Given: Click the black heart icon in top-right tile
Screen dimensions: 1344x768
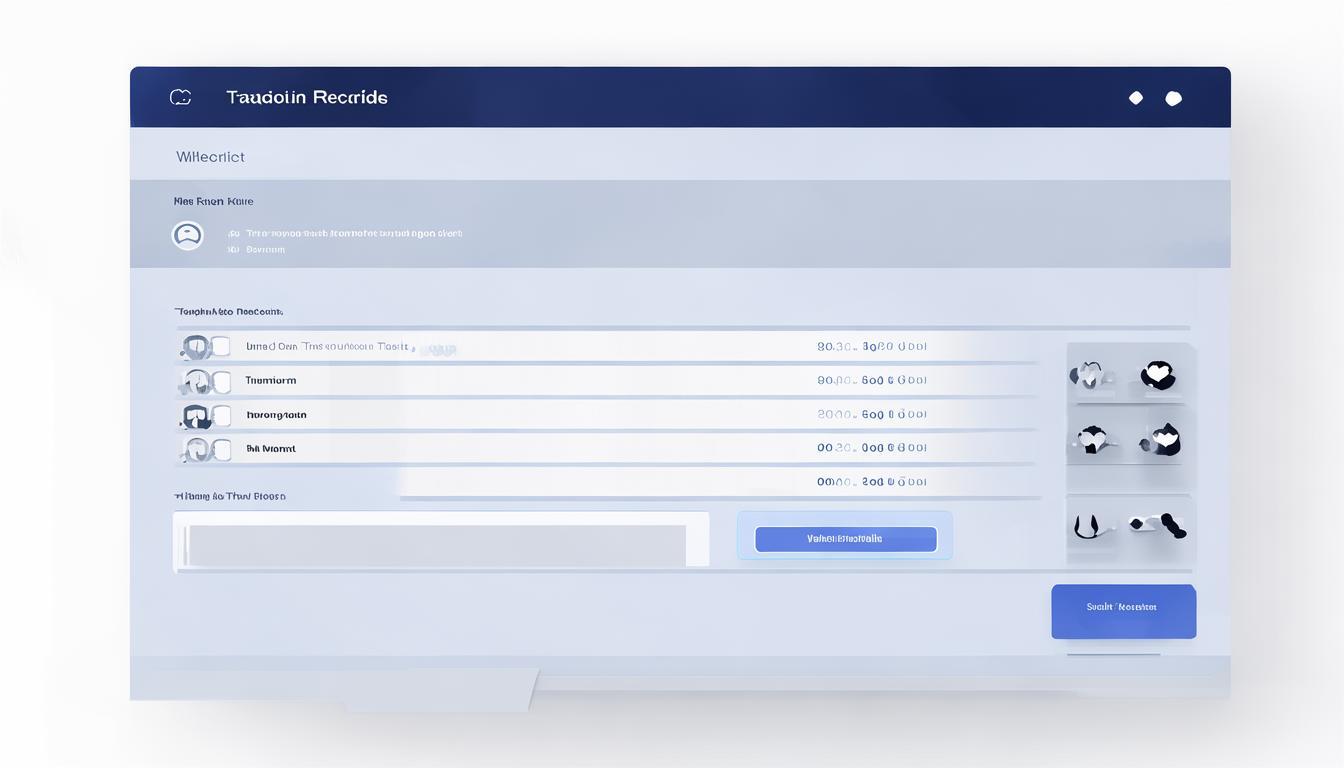Looking at the screenshot, I should (1158, 376).
